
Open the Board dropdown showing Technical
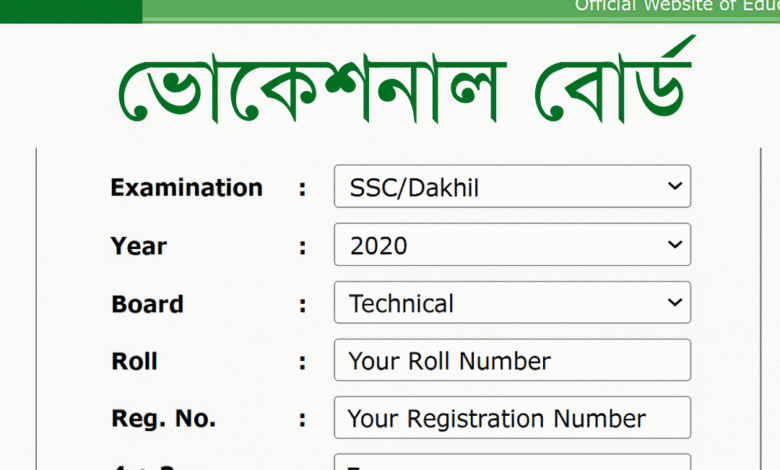click(x=512, y=302)
